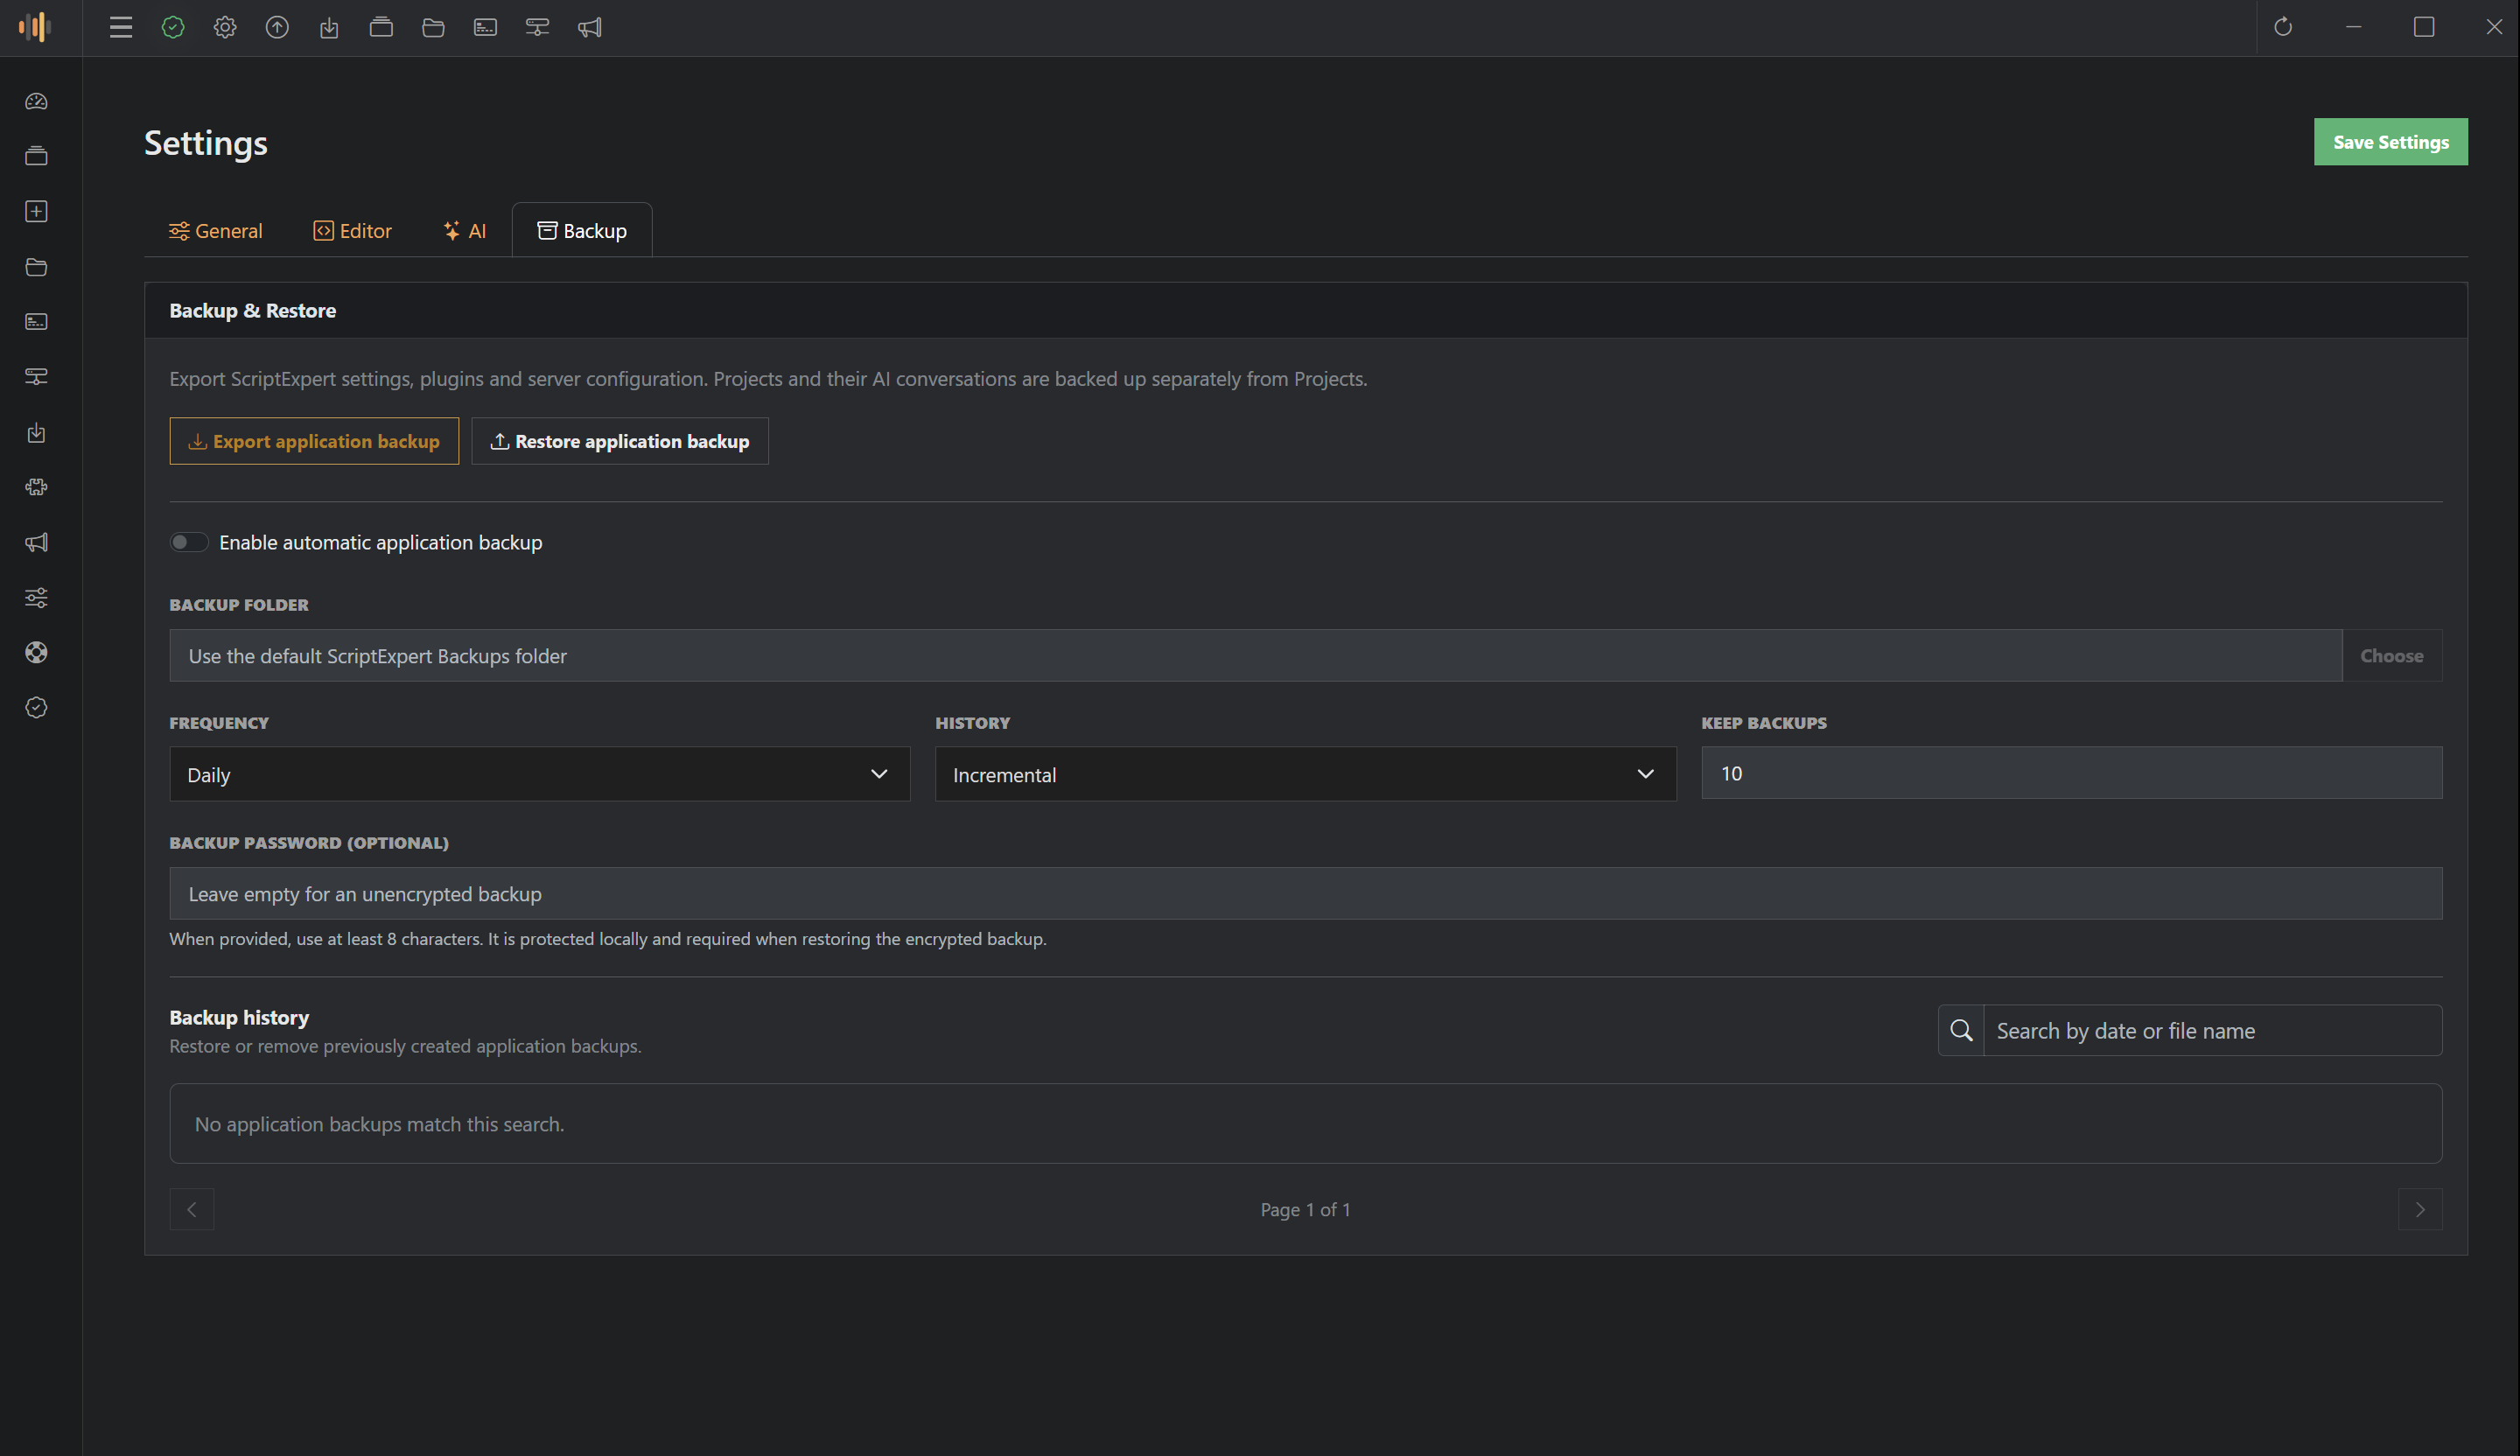This screenshot has height=1456, width=2520.
Task: Click the megaphone icon in left sidebar
Action: (37, 542)
